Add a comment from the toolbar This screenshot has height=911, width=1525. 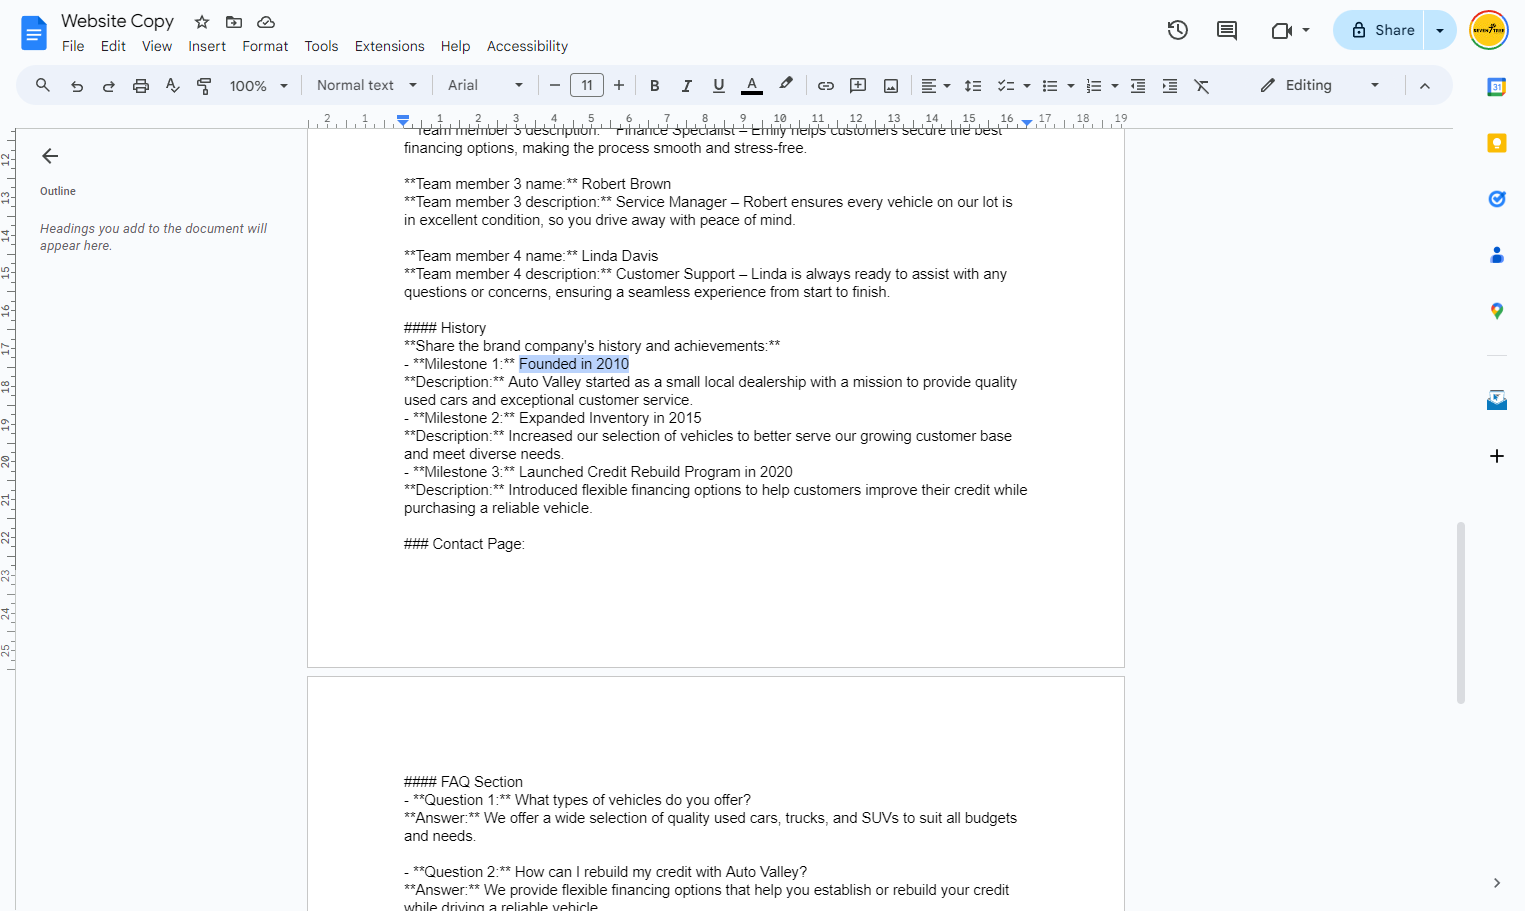click(x=858, y=86)
